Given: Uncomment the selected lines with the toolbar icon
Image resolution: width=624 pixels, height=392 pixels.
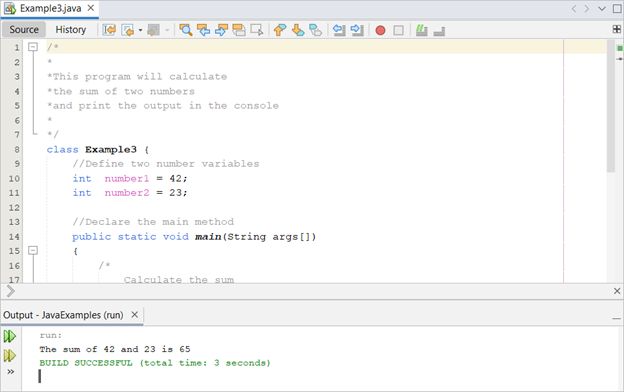Looking at the screenshot, I should [439, 31].
